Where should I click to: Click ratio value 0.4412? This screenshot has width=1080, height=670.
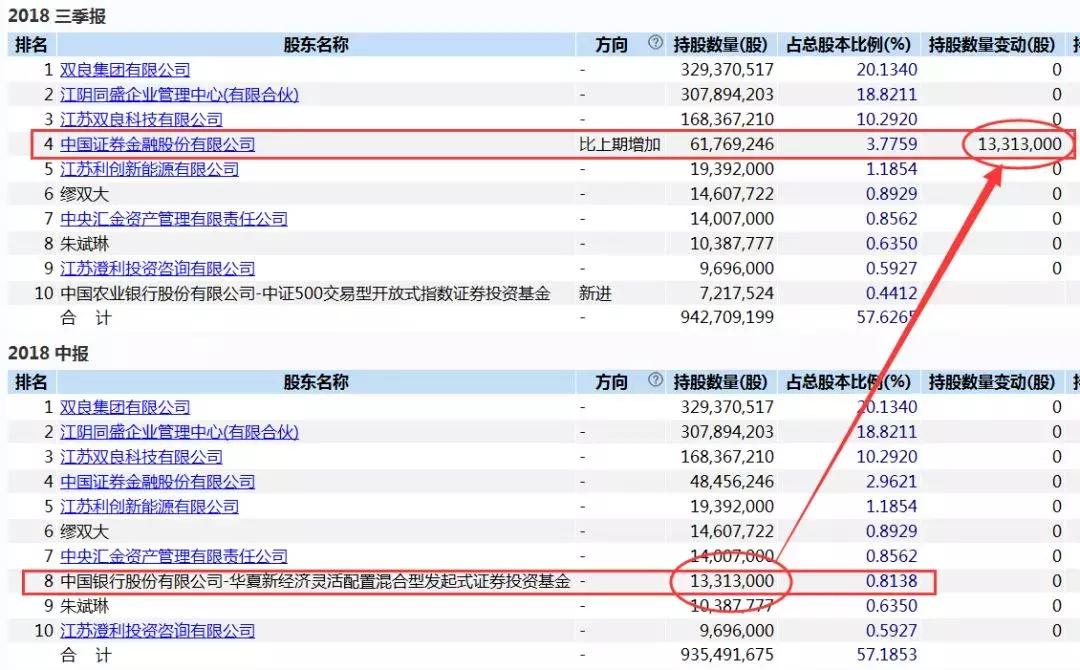coord(891,293)
